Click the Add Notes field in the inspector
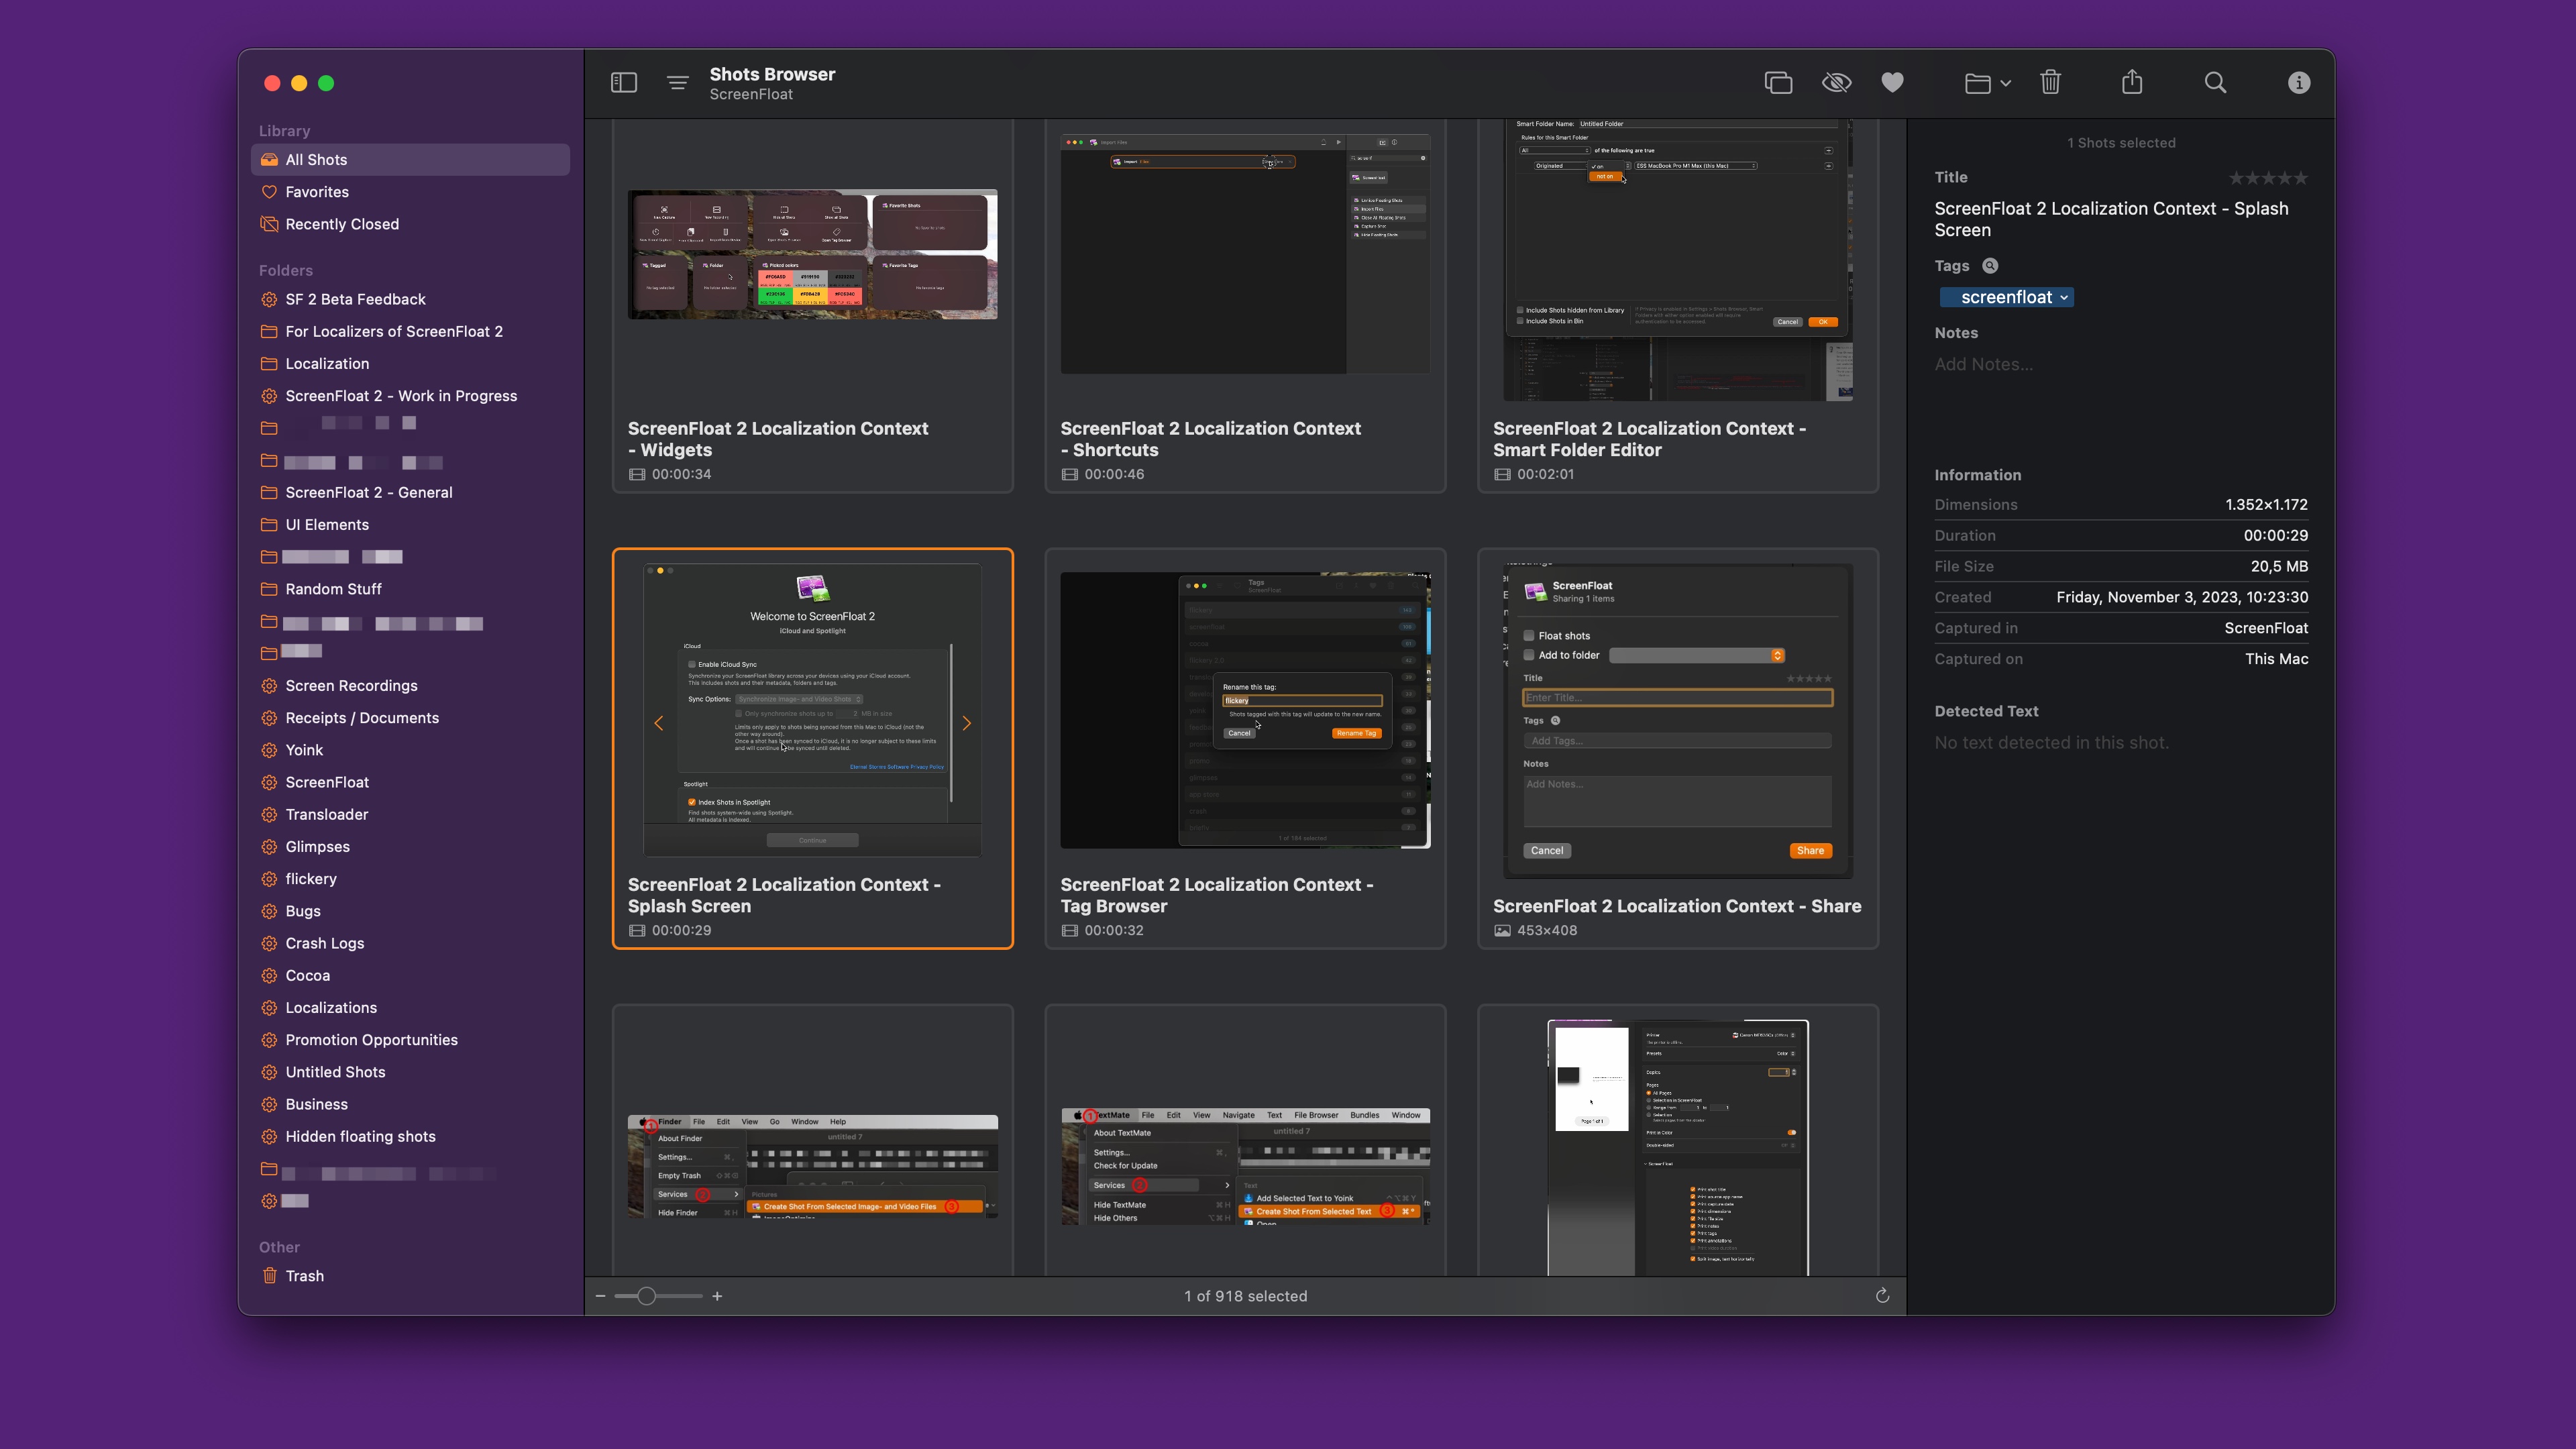2576x1449 pixels. [x=1985, y=364]
